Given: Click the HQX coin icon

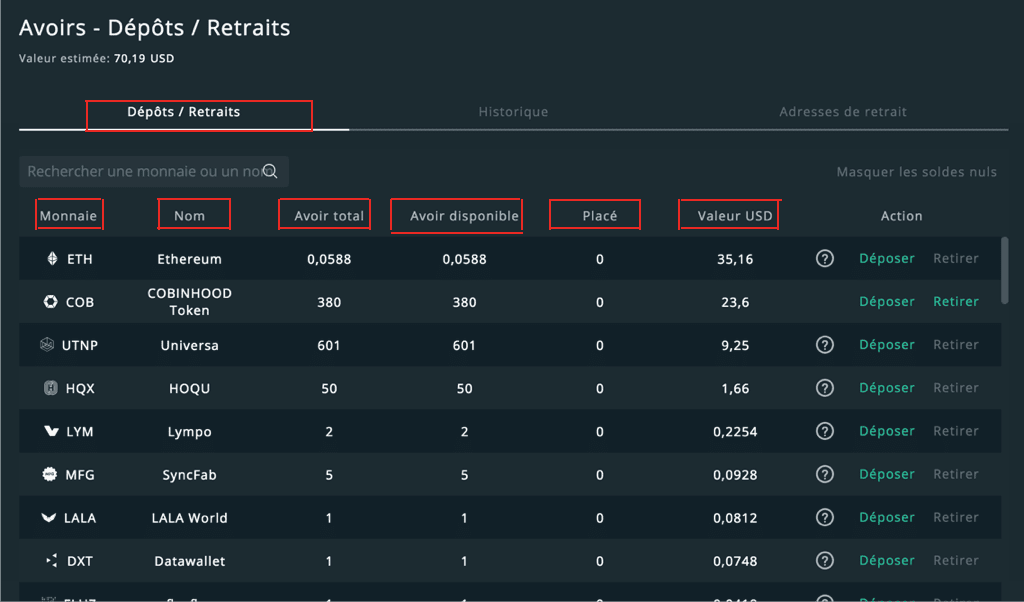Looking at the screenshot, I should pyautogui.click(x=50, y=388).
